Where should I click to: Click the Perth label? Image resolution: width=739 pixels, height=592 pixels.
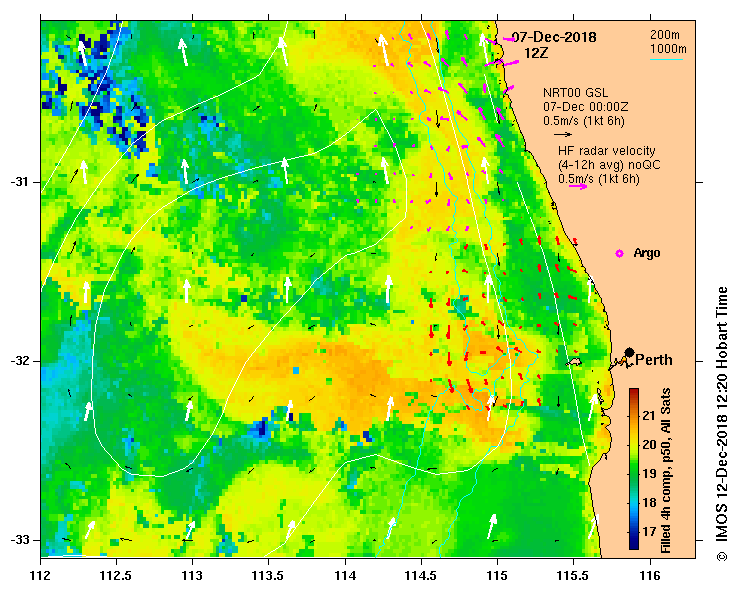click(x=654, y=360)
